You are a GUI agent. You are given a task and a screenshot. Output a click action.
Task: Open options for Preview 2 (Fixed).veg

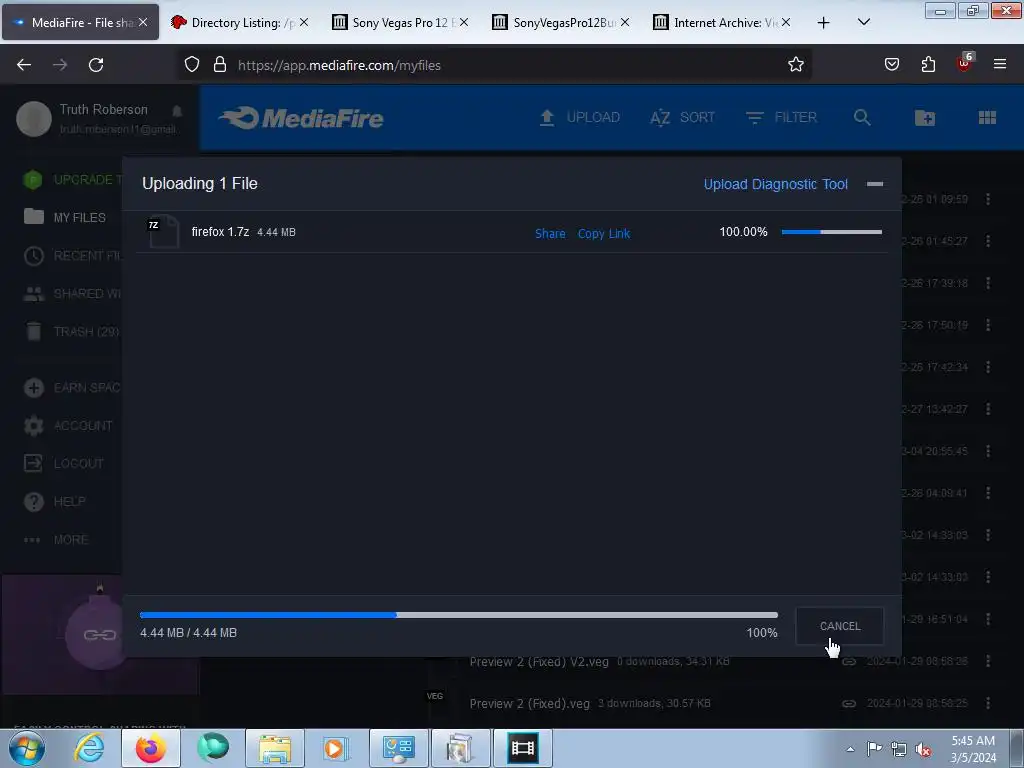pos(988,703)
